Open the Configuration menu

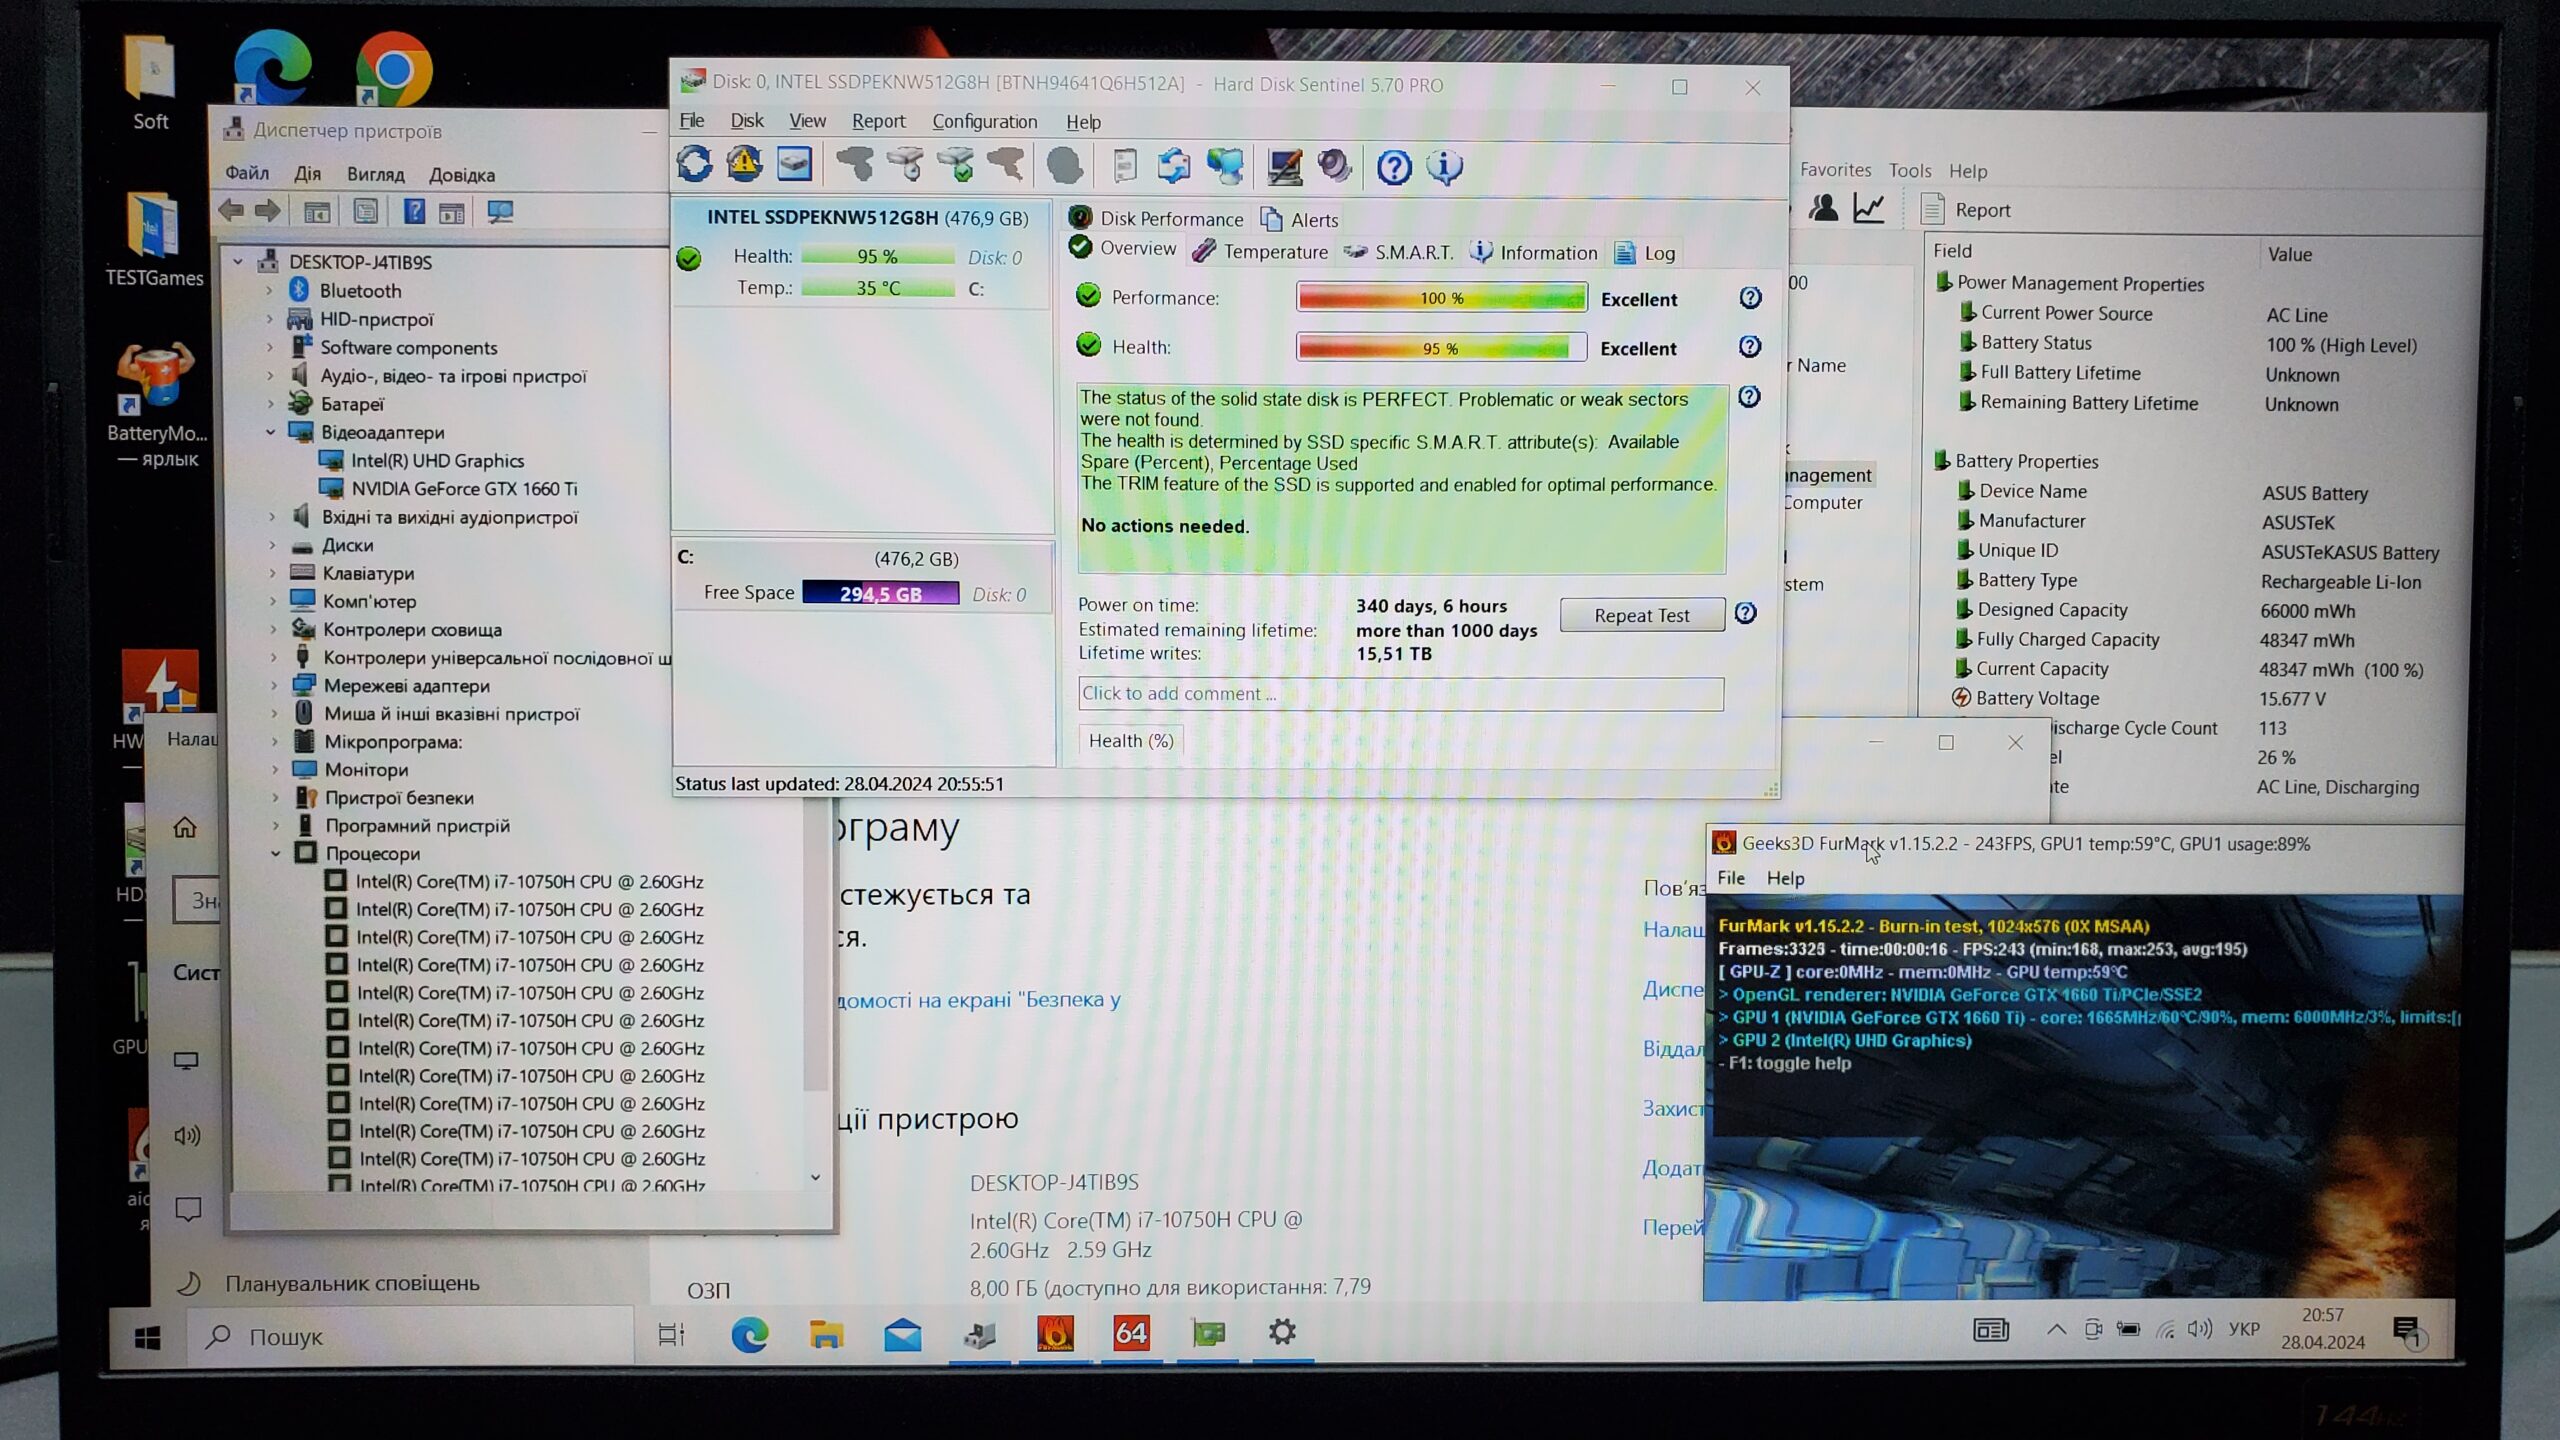pos(984,121)
